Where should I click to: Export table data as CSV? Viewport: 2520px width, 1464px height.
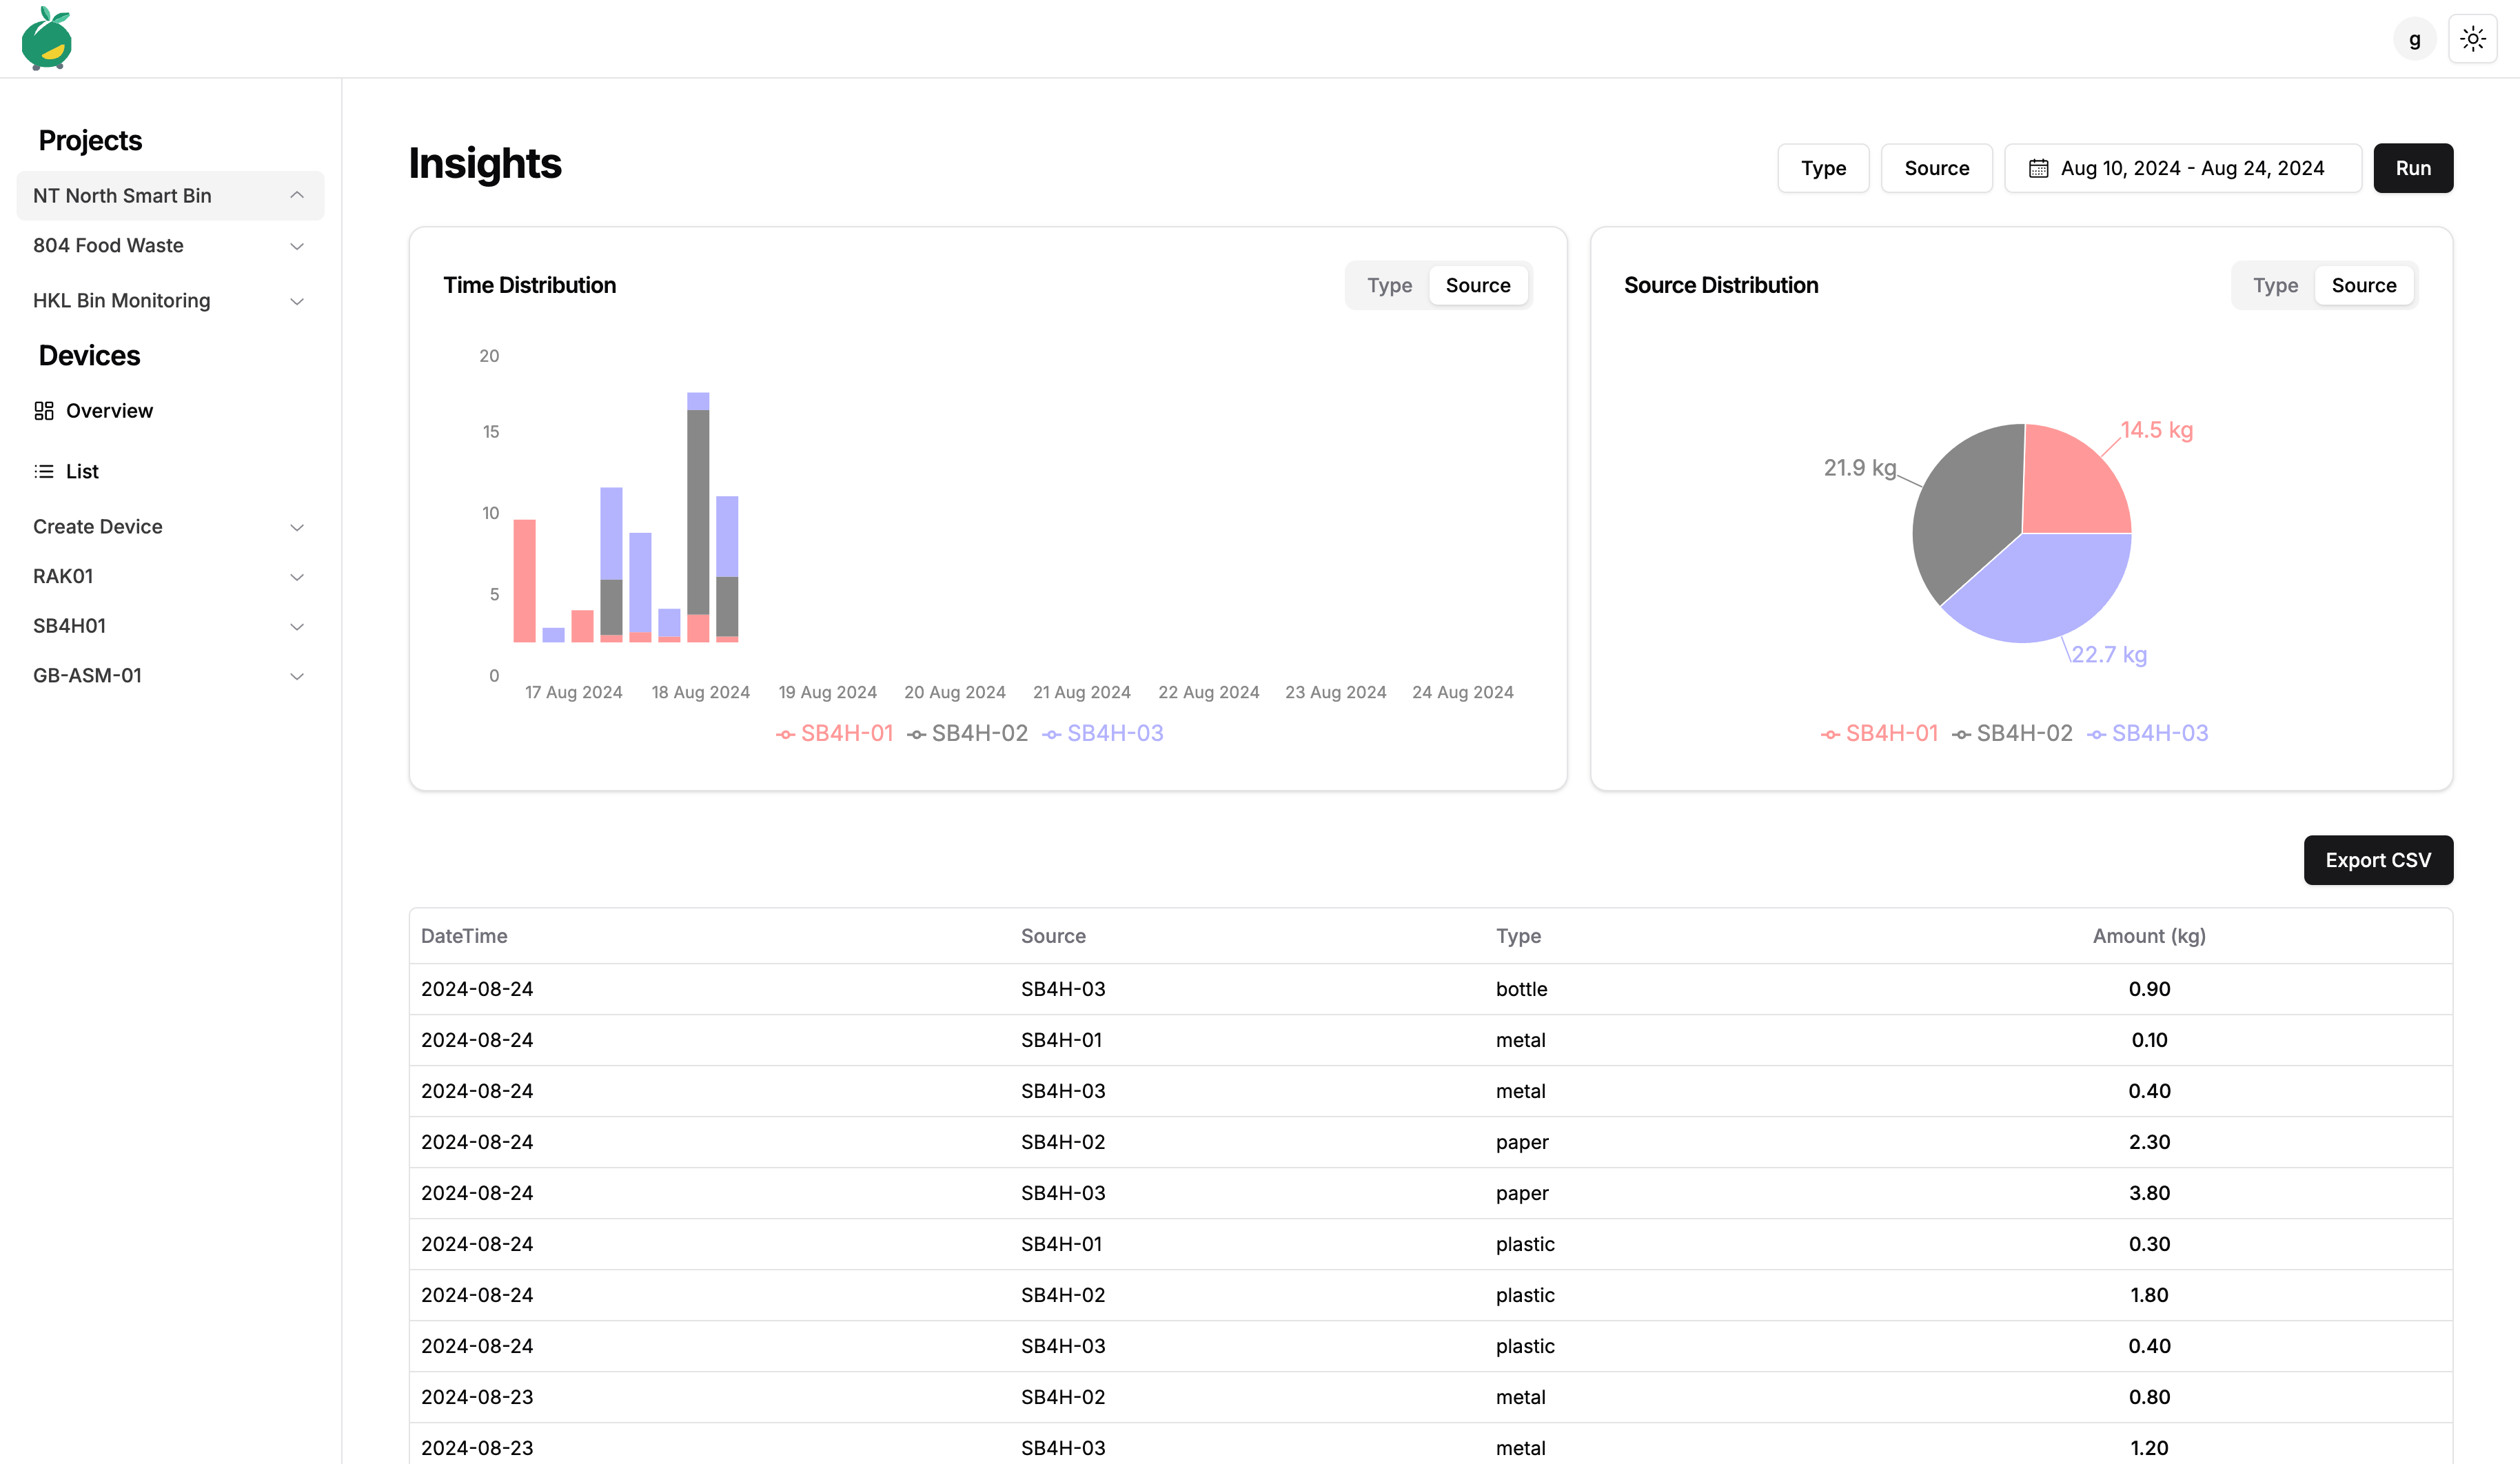click(x=2378, y=860)
